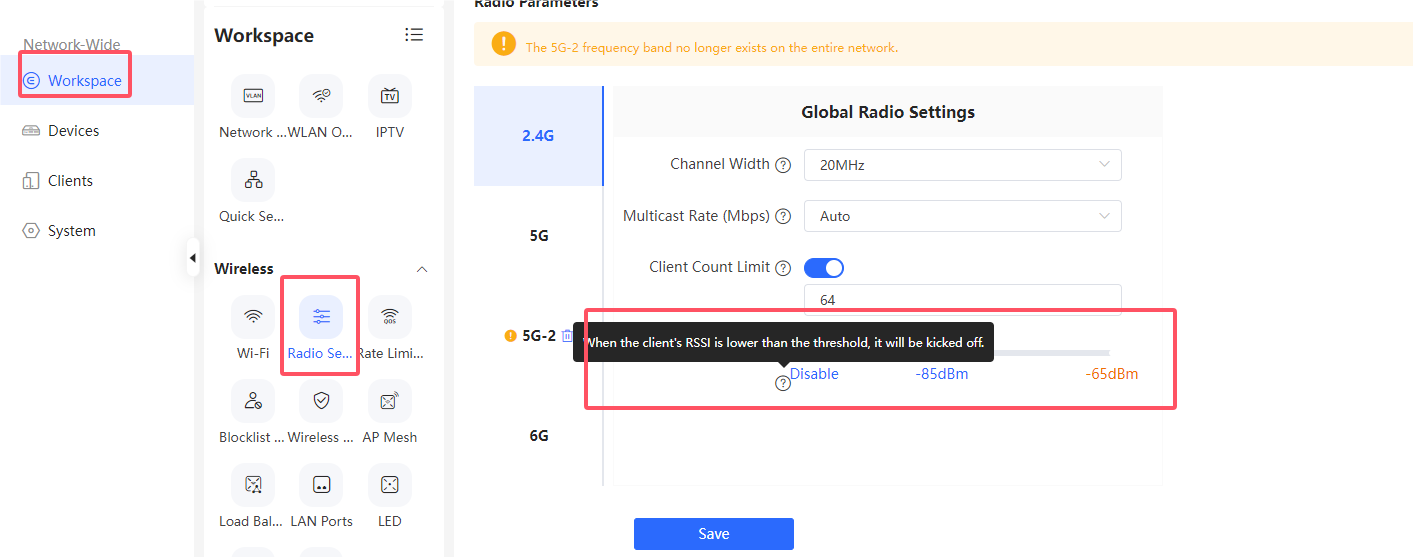
Task: Click the Workspace list view icon
Action: 414,35
